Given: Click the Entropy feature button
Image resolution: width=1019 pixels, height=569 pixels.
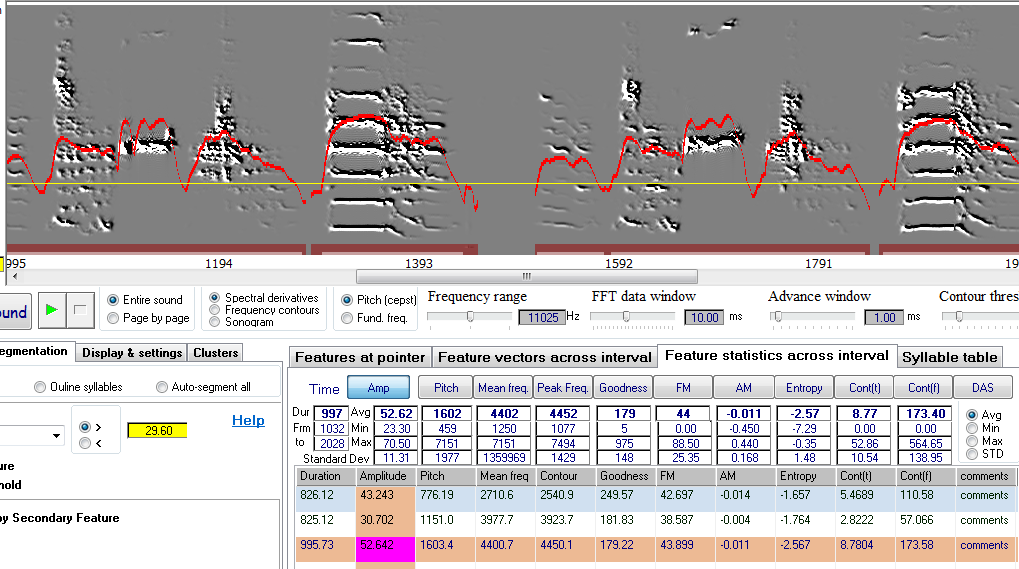Looking at the screenshot, I should [x=804, y=388].
